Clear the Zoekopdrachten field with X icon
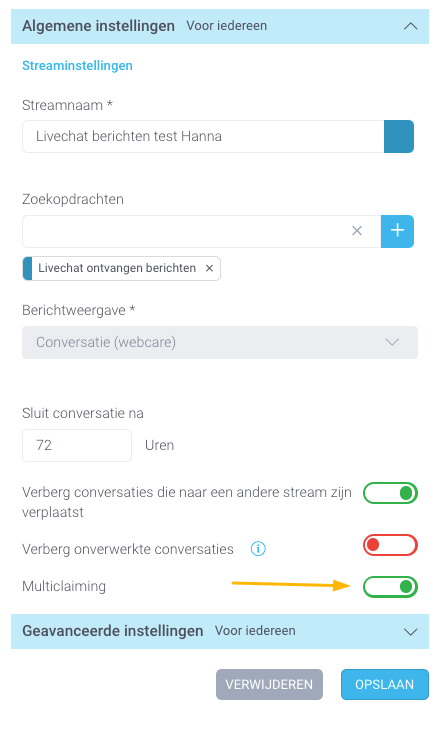Image resolution: width=439 pixels, height=730 pixels. click(x=357, y=231)
